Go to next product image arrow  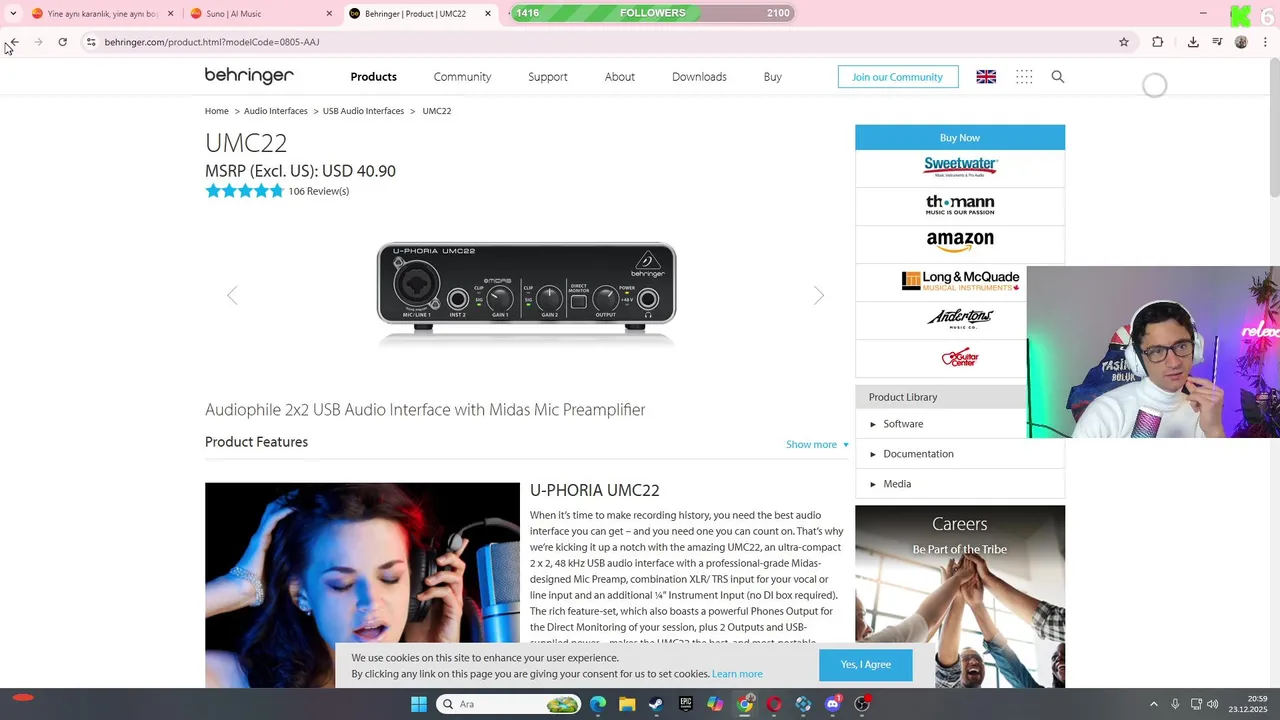click(819, 295)
